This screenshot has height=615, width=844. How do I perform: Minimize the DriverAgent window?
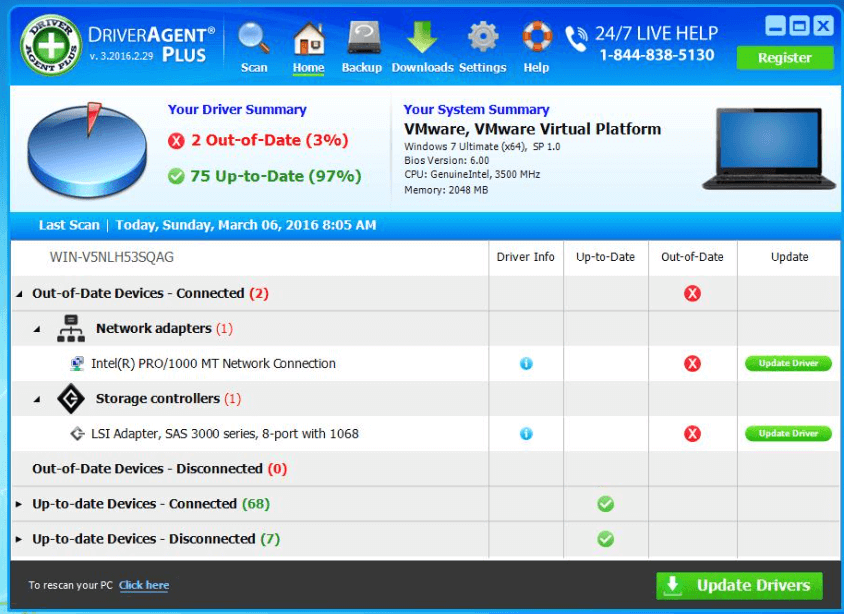[775, 25]
